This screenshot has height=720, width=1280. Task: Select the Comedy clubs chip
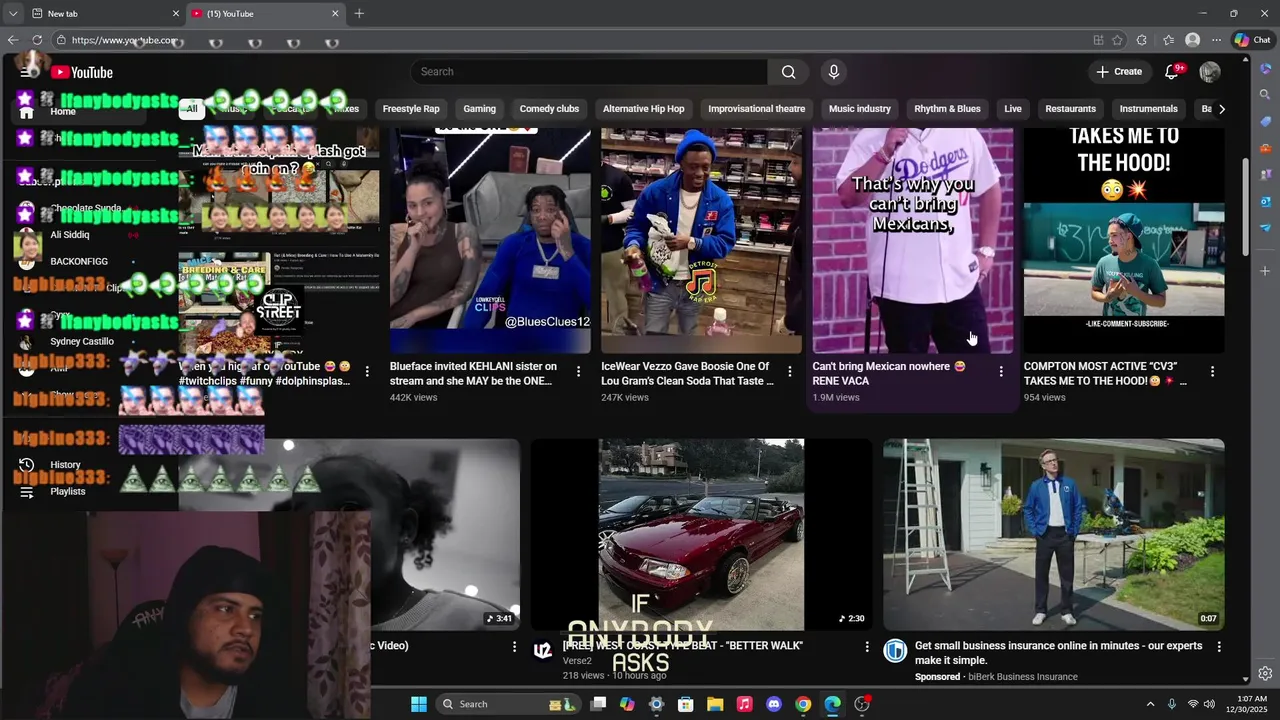[549, 109]
